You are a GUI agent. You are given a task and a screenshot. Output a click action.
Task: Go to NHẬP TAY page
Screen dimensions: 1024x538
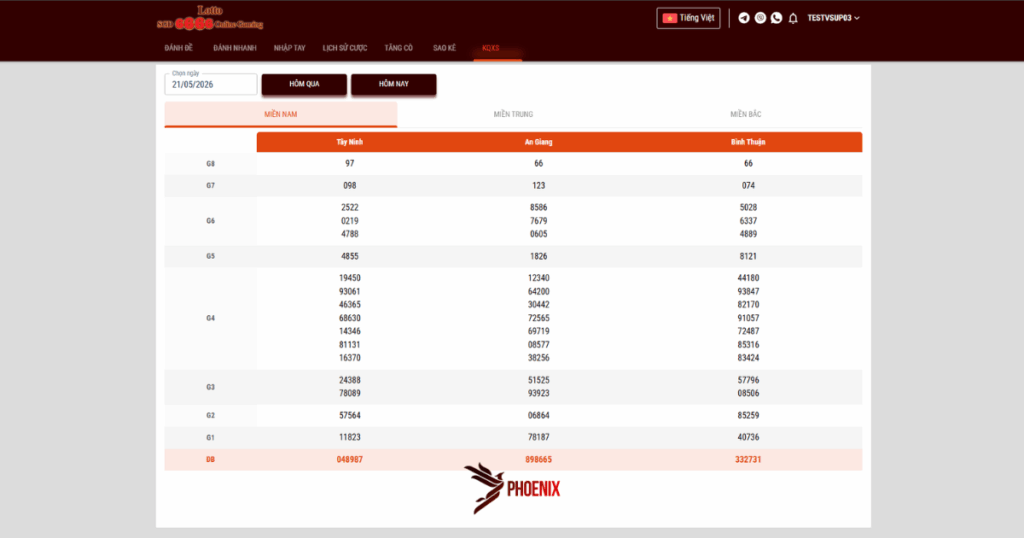pos(289,48)
